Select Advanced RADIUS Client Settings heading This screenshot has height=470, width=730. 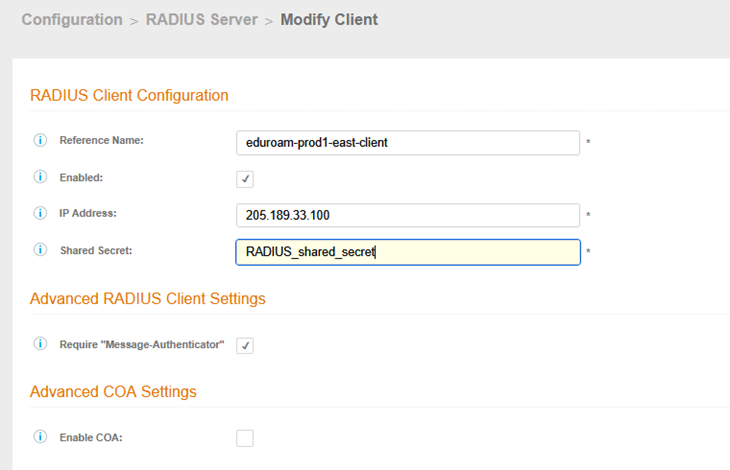pyautogui.click(x=148, y=299)
